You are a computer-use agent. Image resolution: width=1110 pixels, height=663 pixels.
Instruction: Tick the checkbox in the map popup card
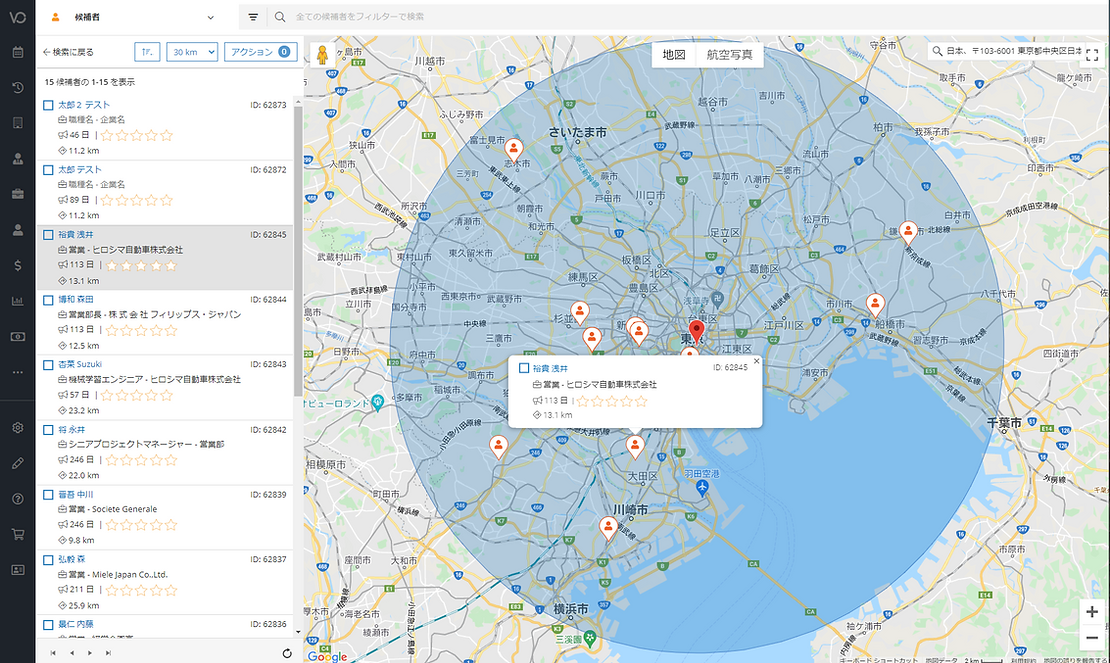point(523,369)
